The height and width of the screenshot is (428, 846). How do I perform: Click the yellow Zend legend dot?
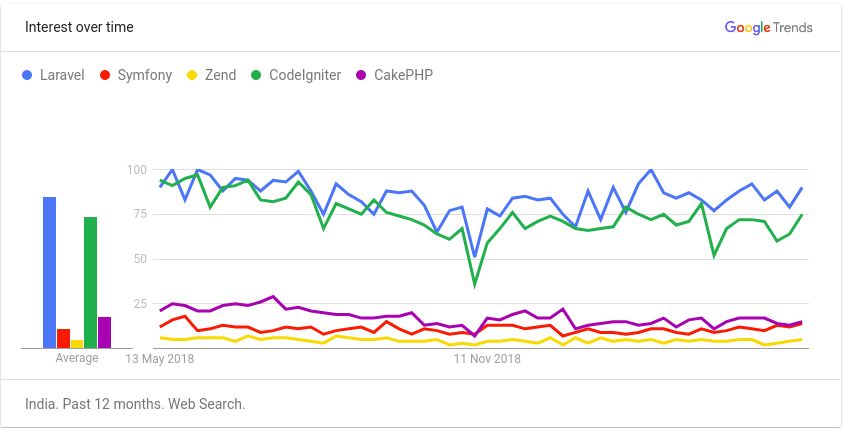[192, 75]
